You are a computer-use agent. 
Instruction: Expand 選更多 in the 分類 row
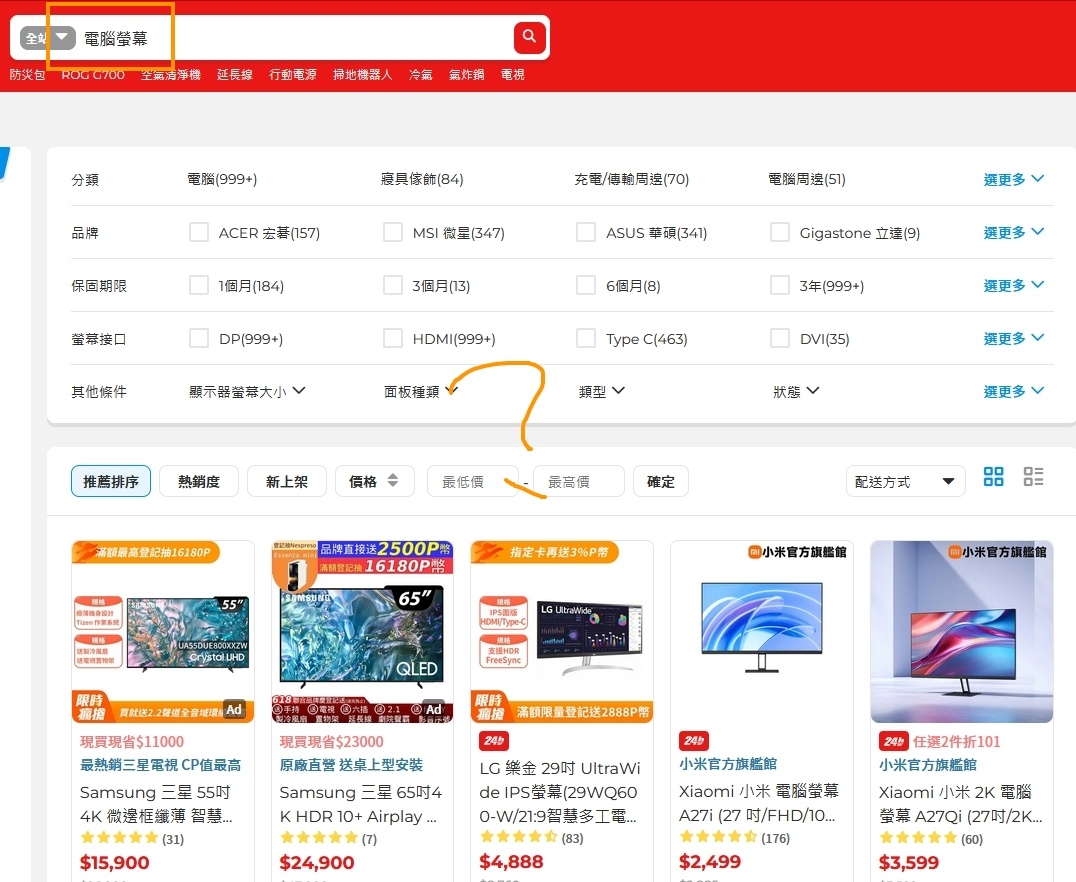coord(1014,179)
